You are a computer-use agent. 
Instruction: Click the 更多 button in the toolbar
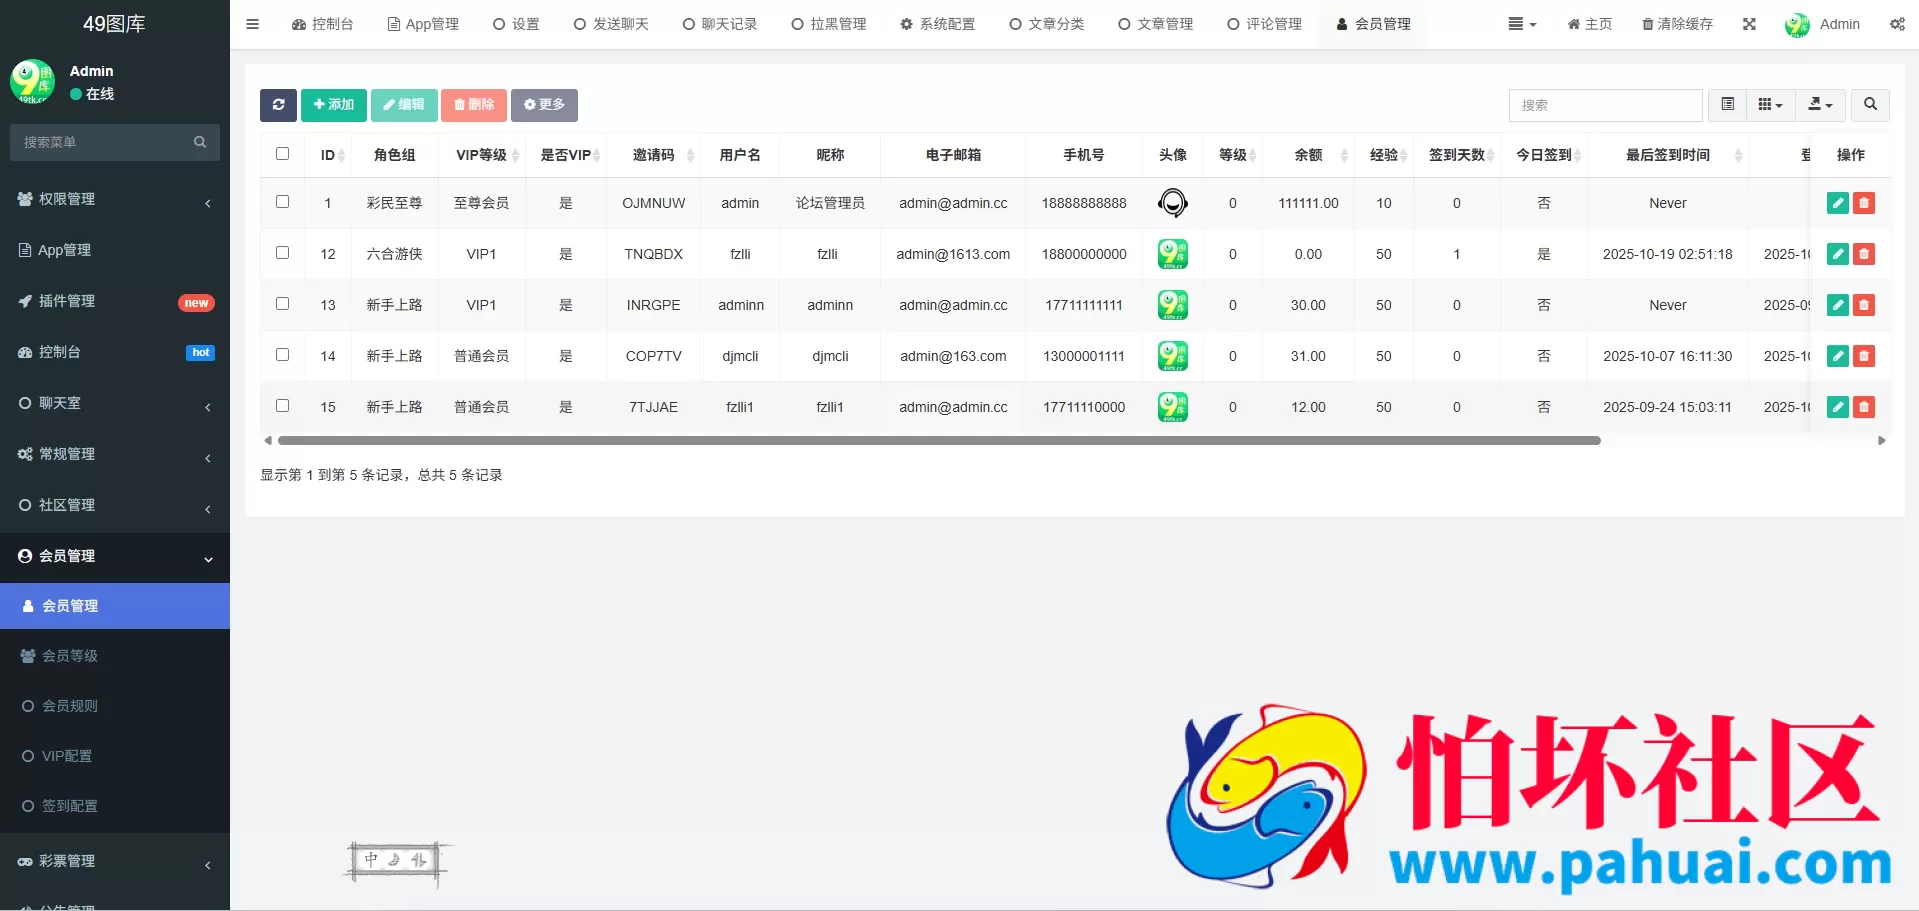[544, 105]
